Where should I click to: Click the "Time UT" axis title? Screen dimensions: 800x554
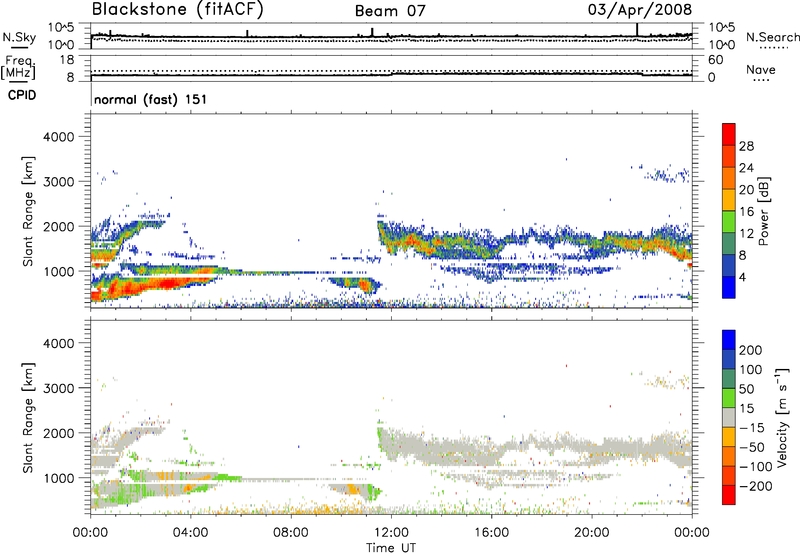391,547
